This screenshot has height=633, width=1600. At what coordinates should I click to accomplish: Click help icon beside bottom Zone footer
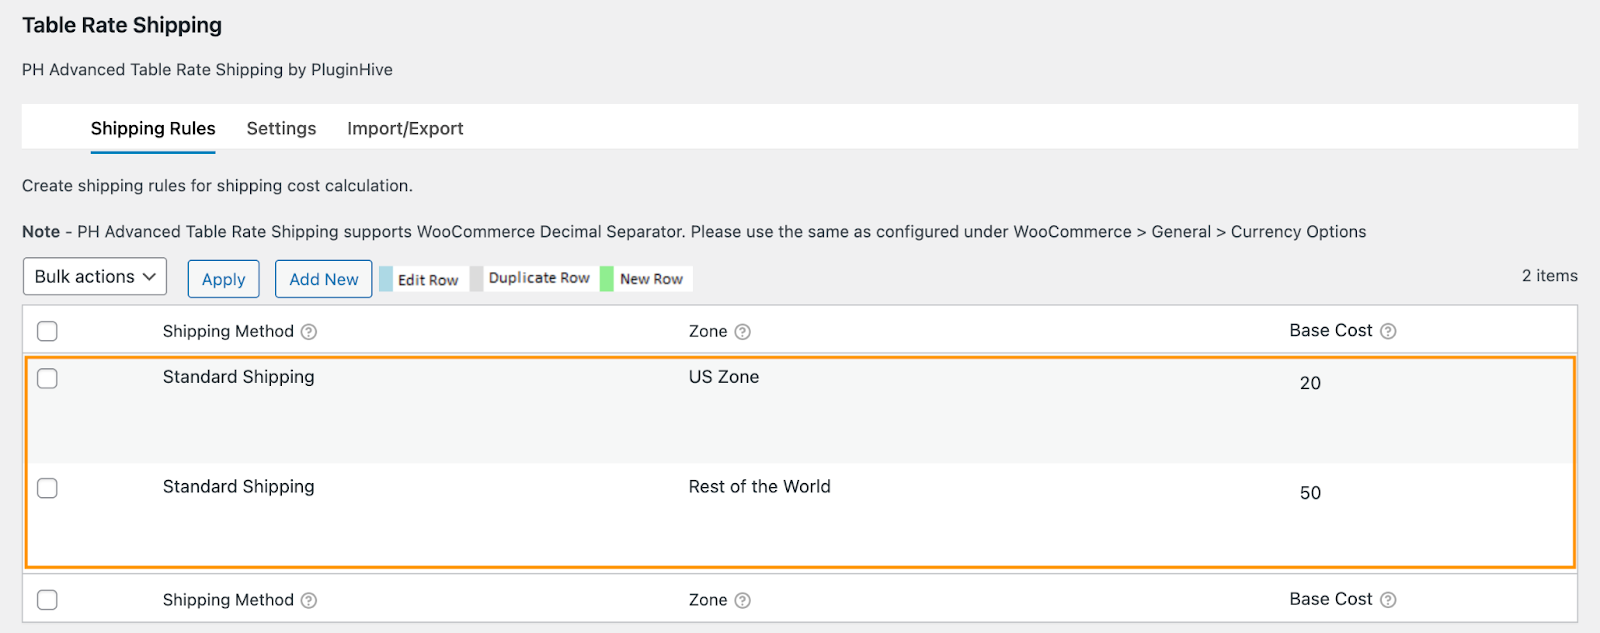click(x=742, y=600)
